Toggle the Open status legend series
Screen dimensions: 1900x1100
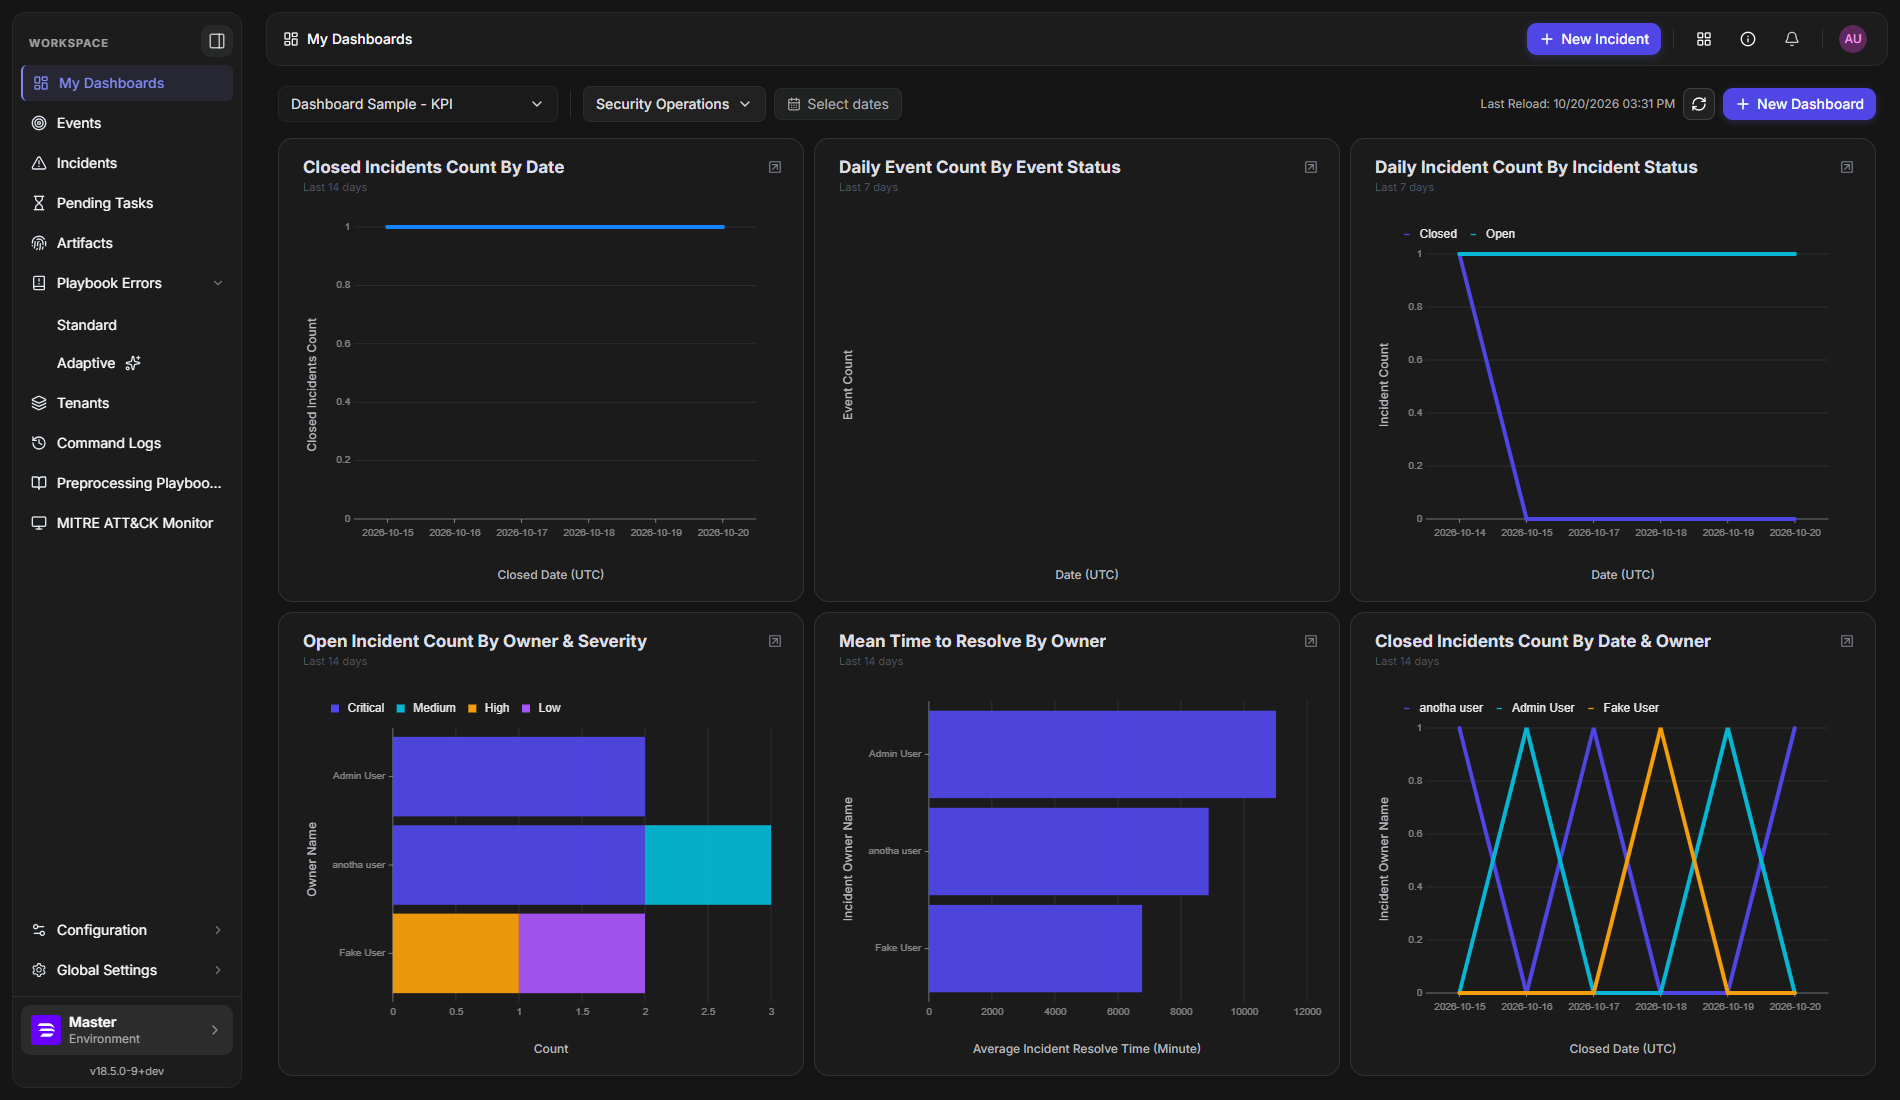tap(1492, 234)
